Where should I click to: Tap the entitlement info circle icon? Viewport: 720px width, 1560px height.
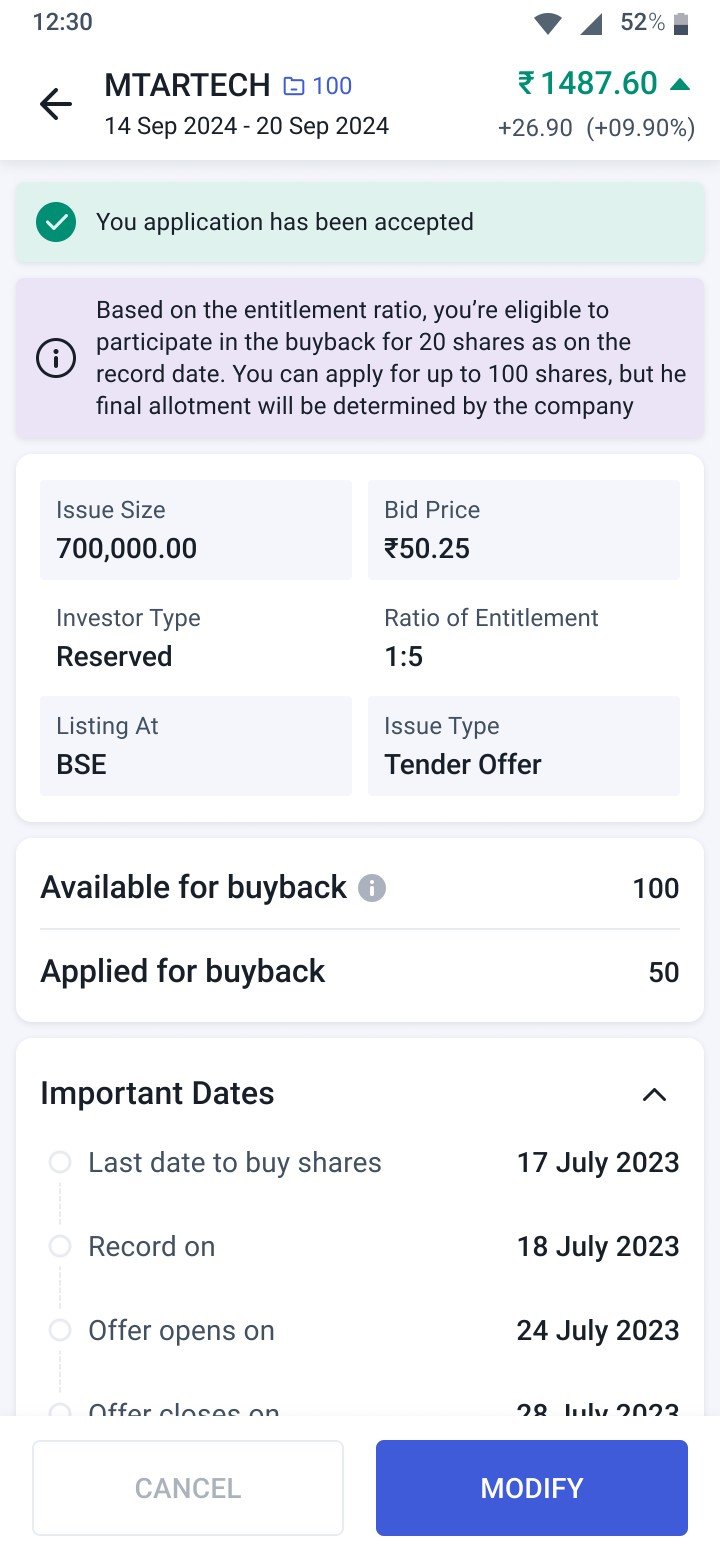pos(56,358)
